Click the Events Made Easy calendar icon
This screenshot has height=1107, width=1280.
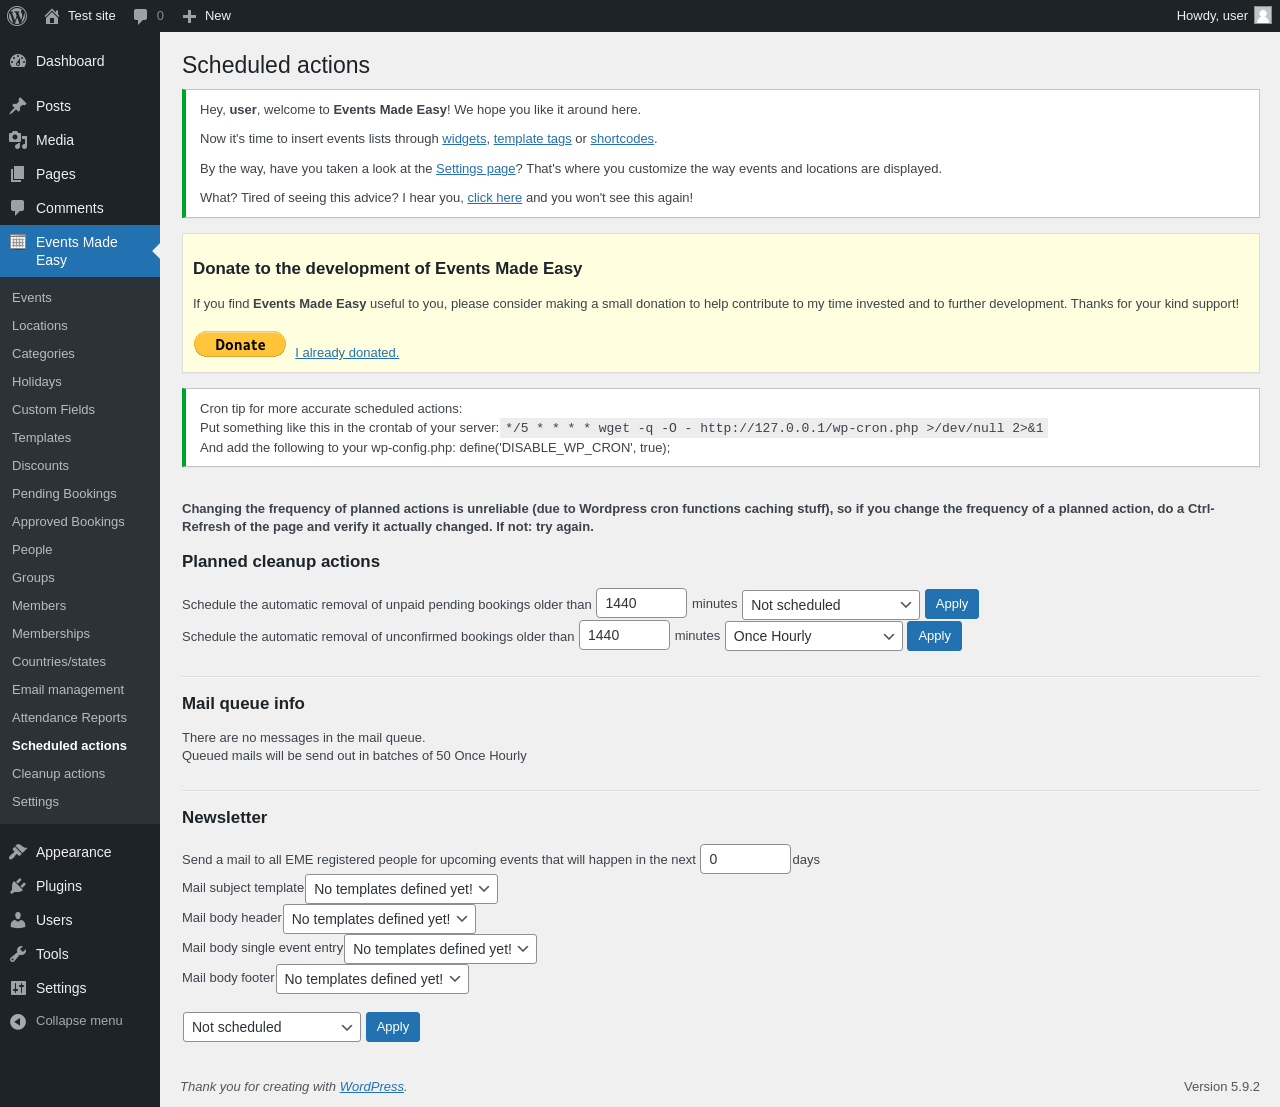[18, 242]
